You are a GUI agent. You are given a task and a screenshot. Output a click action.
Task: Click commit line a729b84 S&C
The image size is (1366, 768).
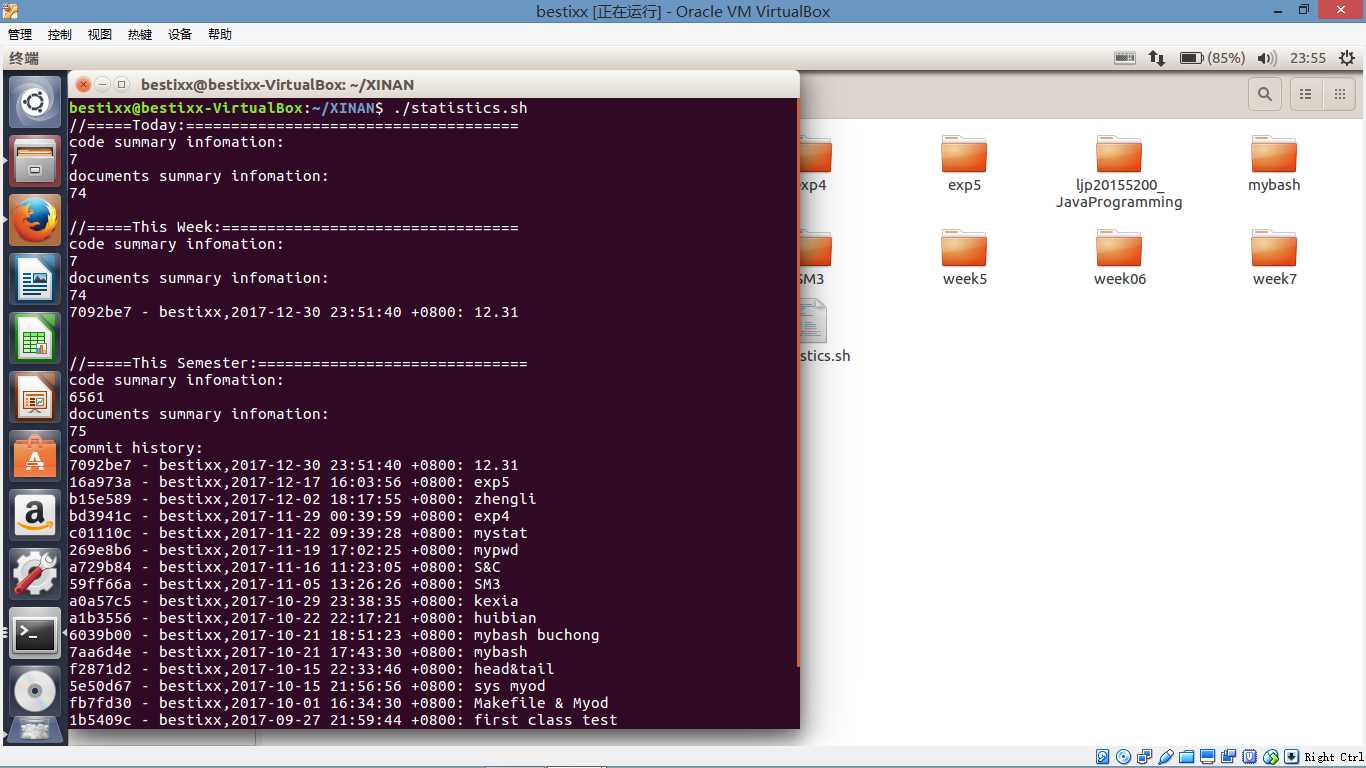pyautogui.click(x=285, y=567)
